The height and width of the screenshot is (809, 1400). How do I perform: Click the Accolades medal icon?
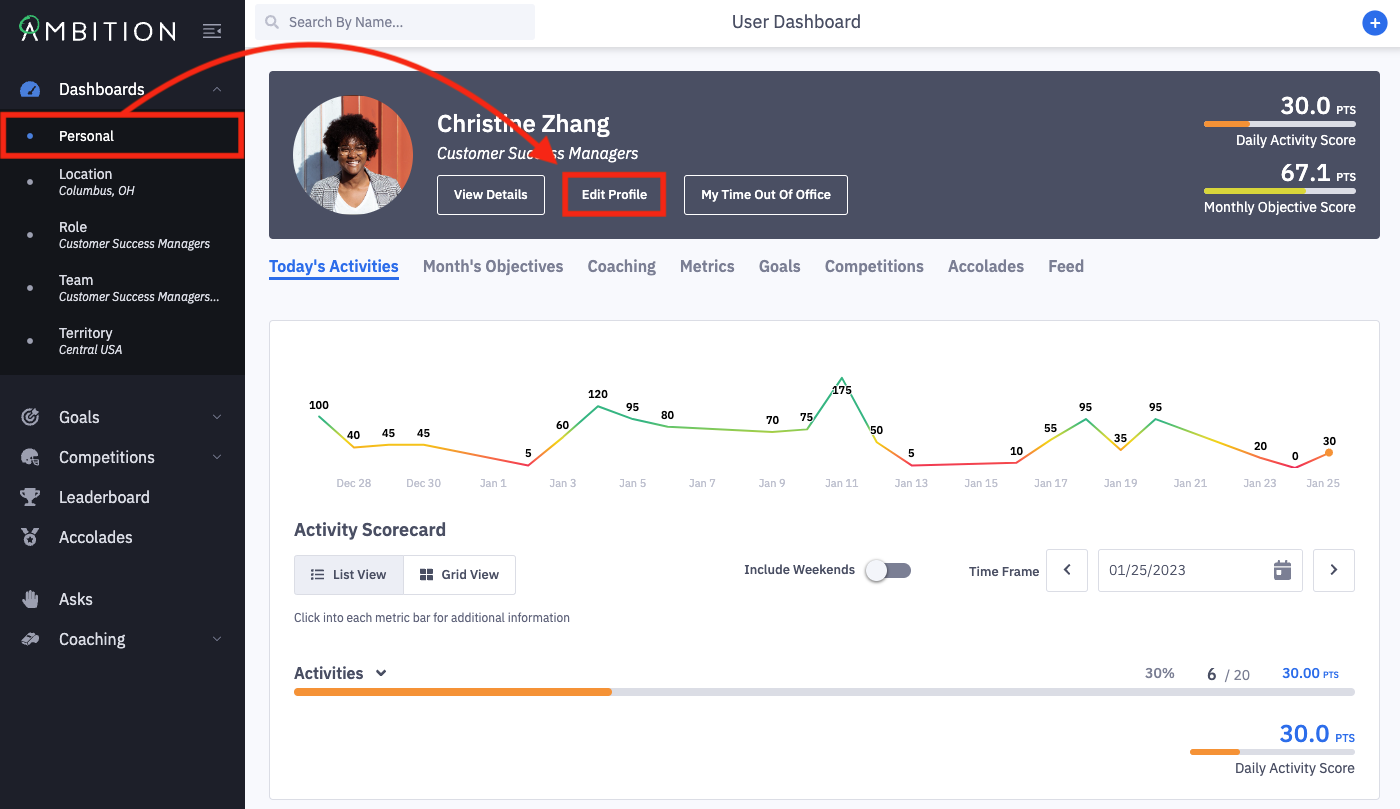click(x=30, y=537)
